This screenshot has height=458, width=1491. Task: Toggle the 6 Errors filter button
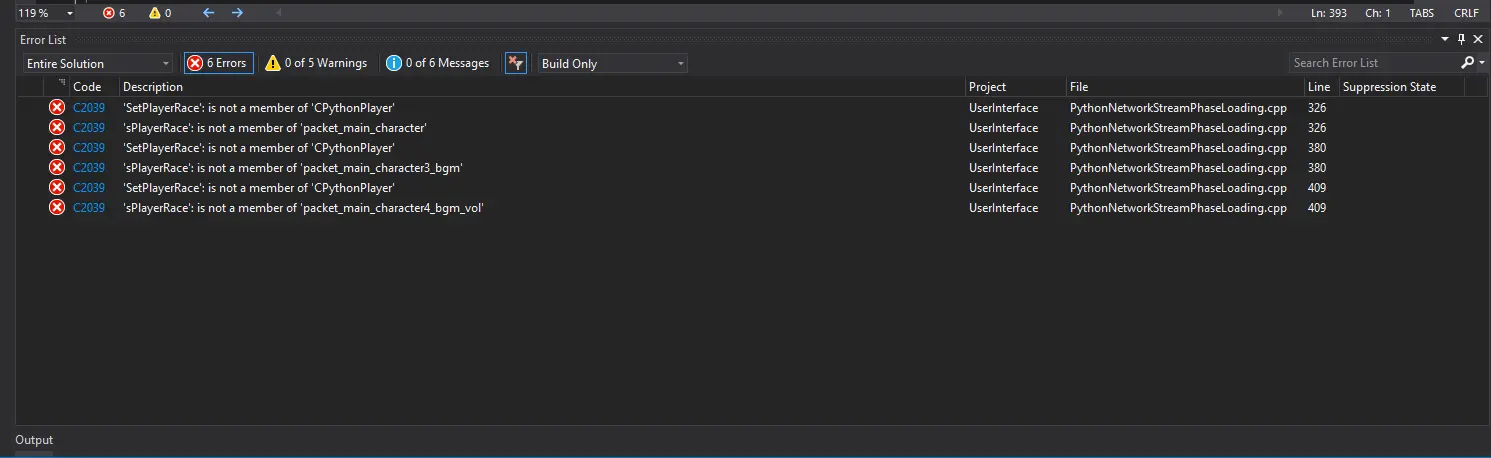pyautogui.click(x=217, y=63)
